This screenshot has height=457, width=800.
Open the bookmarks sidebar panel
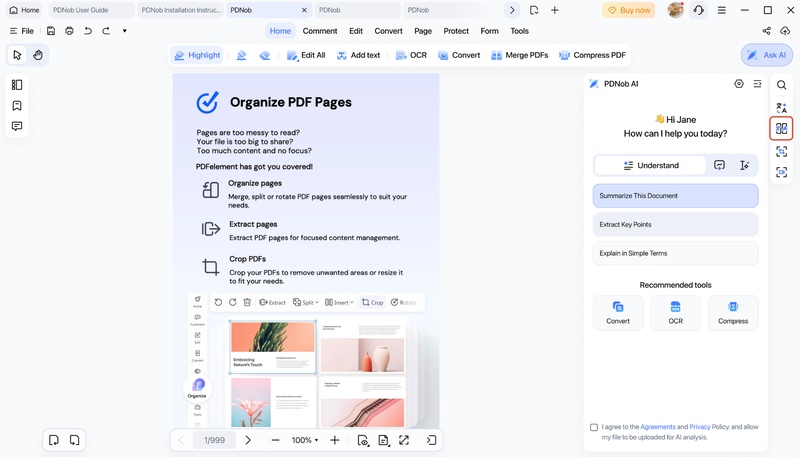[x=17, y=106]
